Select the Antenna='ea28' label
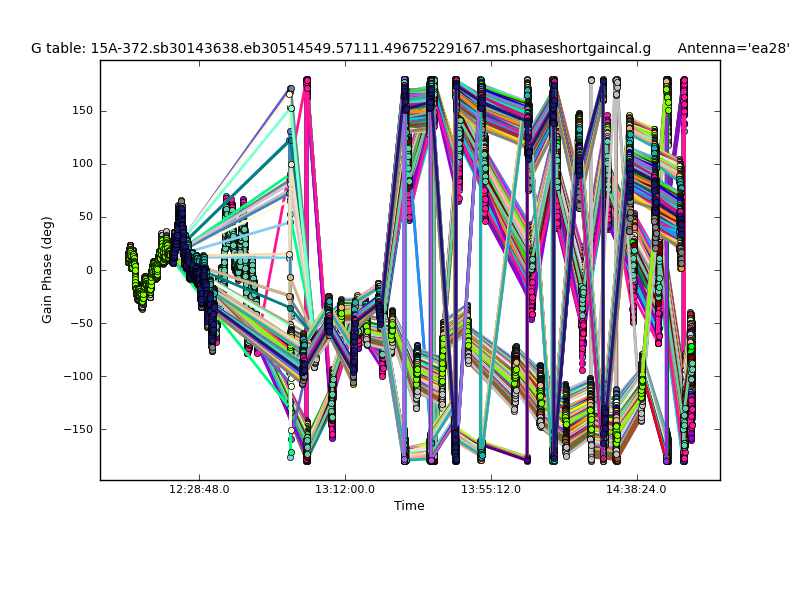The image size is (800, 600). click(733, 48)
